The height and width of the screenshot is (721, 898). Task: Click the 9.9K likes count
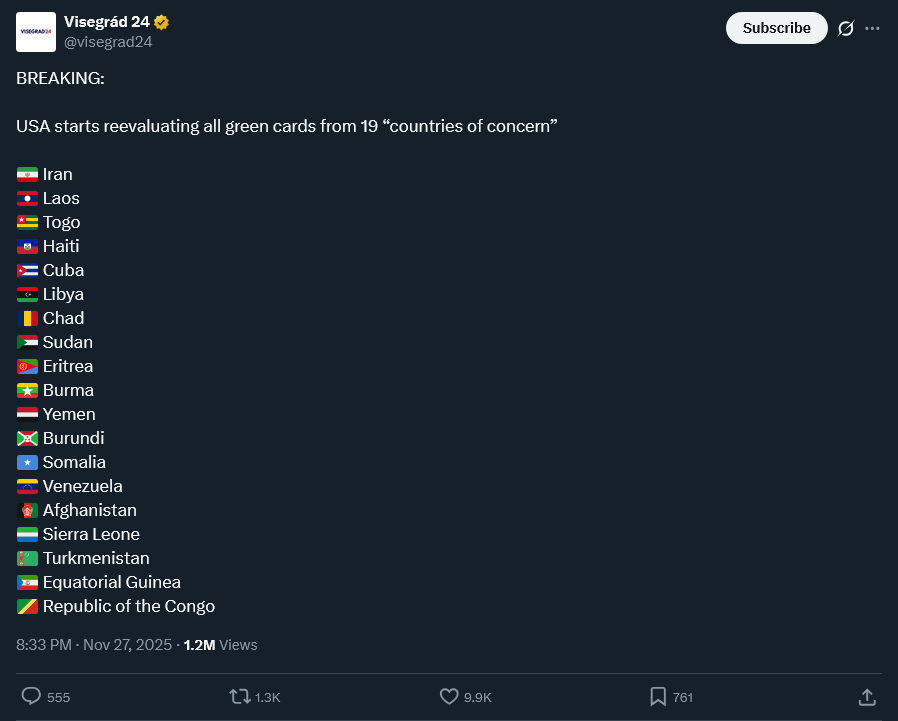tap(478, 697)
